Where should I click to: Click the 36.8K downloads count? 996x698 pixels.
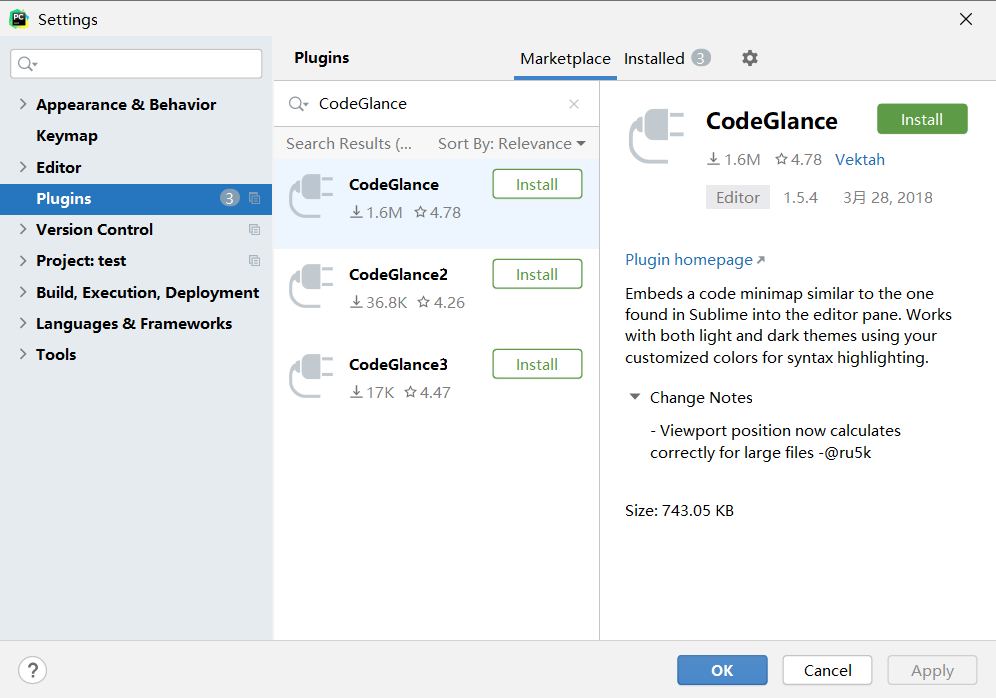[x=386, y=302]
